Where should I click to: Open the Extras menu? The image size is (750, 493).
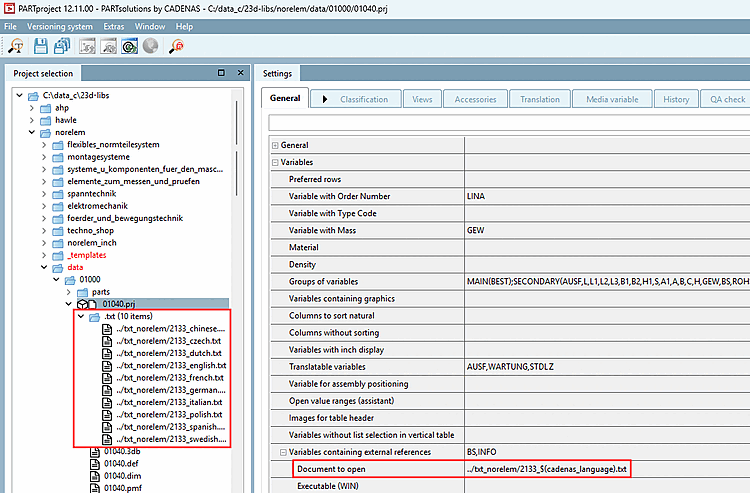click(114, 24)
